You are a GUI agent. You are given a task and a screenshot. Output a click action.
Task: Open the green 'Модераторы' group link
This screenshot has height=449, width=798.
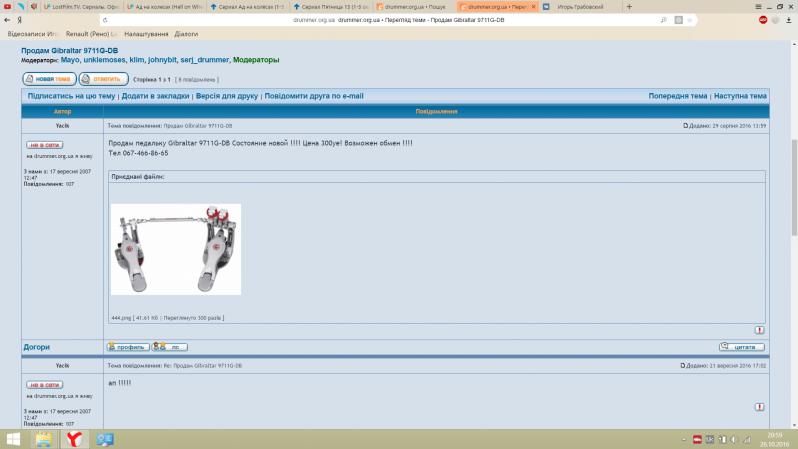pos(256,60)
